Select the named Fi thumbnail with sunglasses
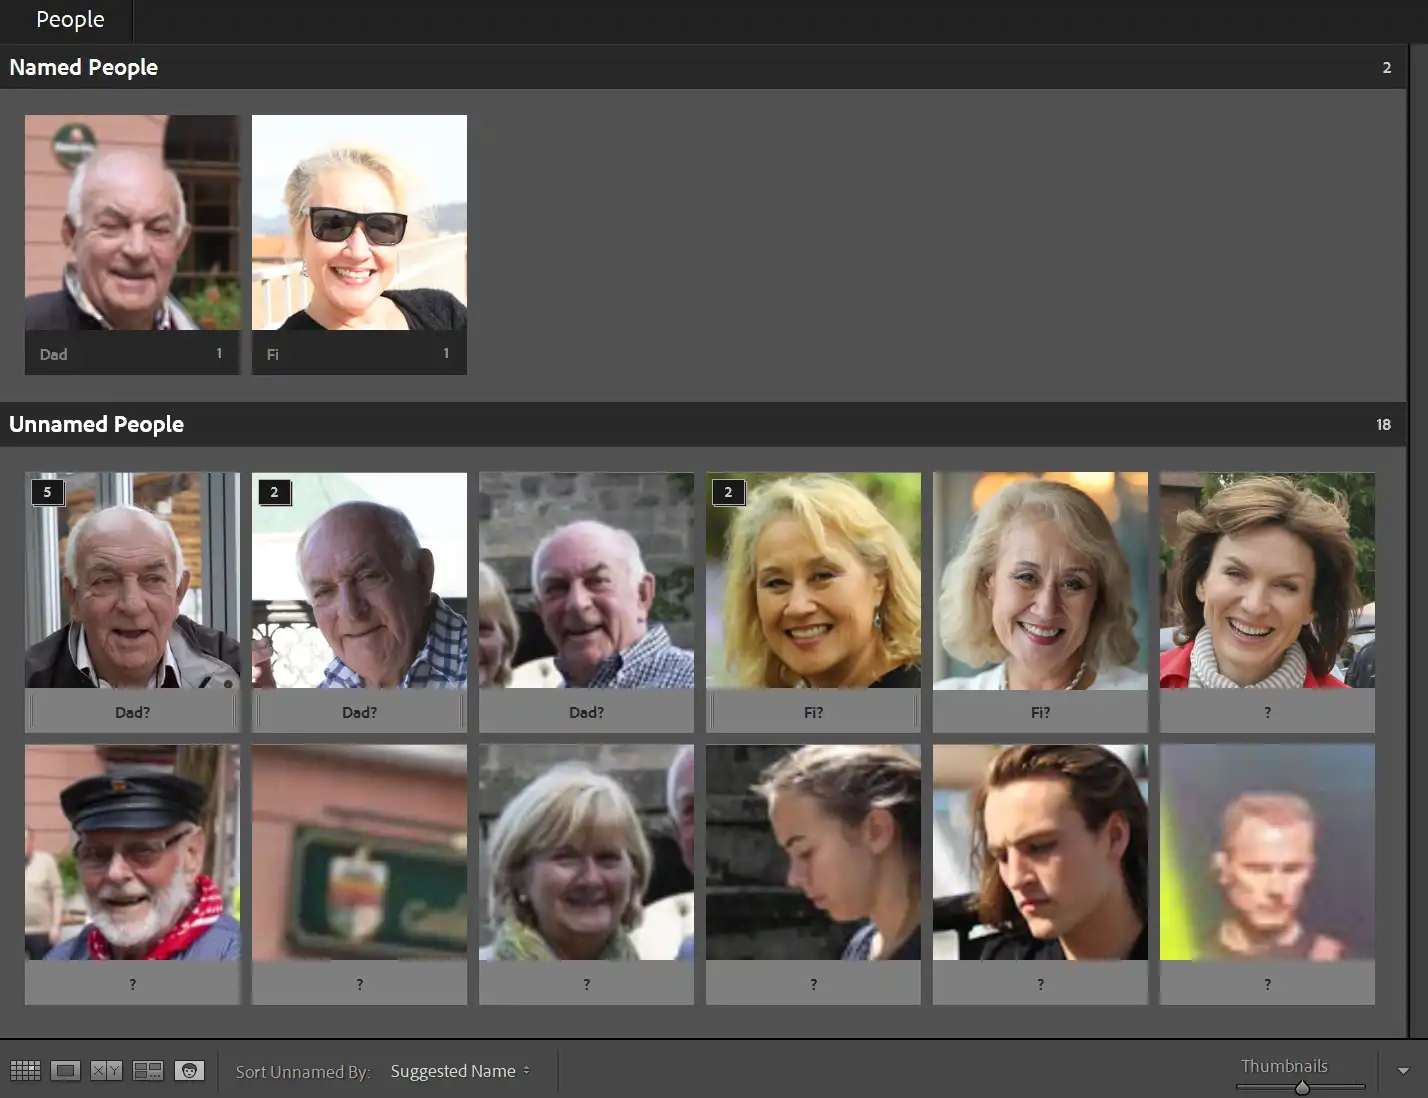The width and height of the screenshot is (1428, 1098). (x=359, y=223)
